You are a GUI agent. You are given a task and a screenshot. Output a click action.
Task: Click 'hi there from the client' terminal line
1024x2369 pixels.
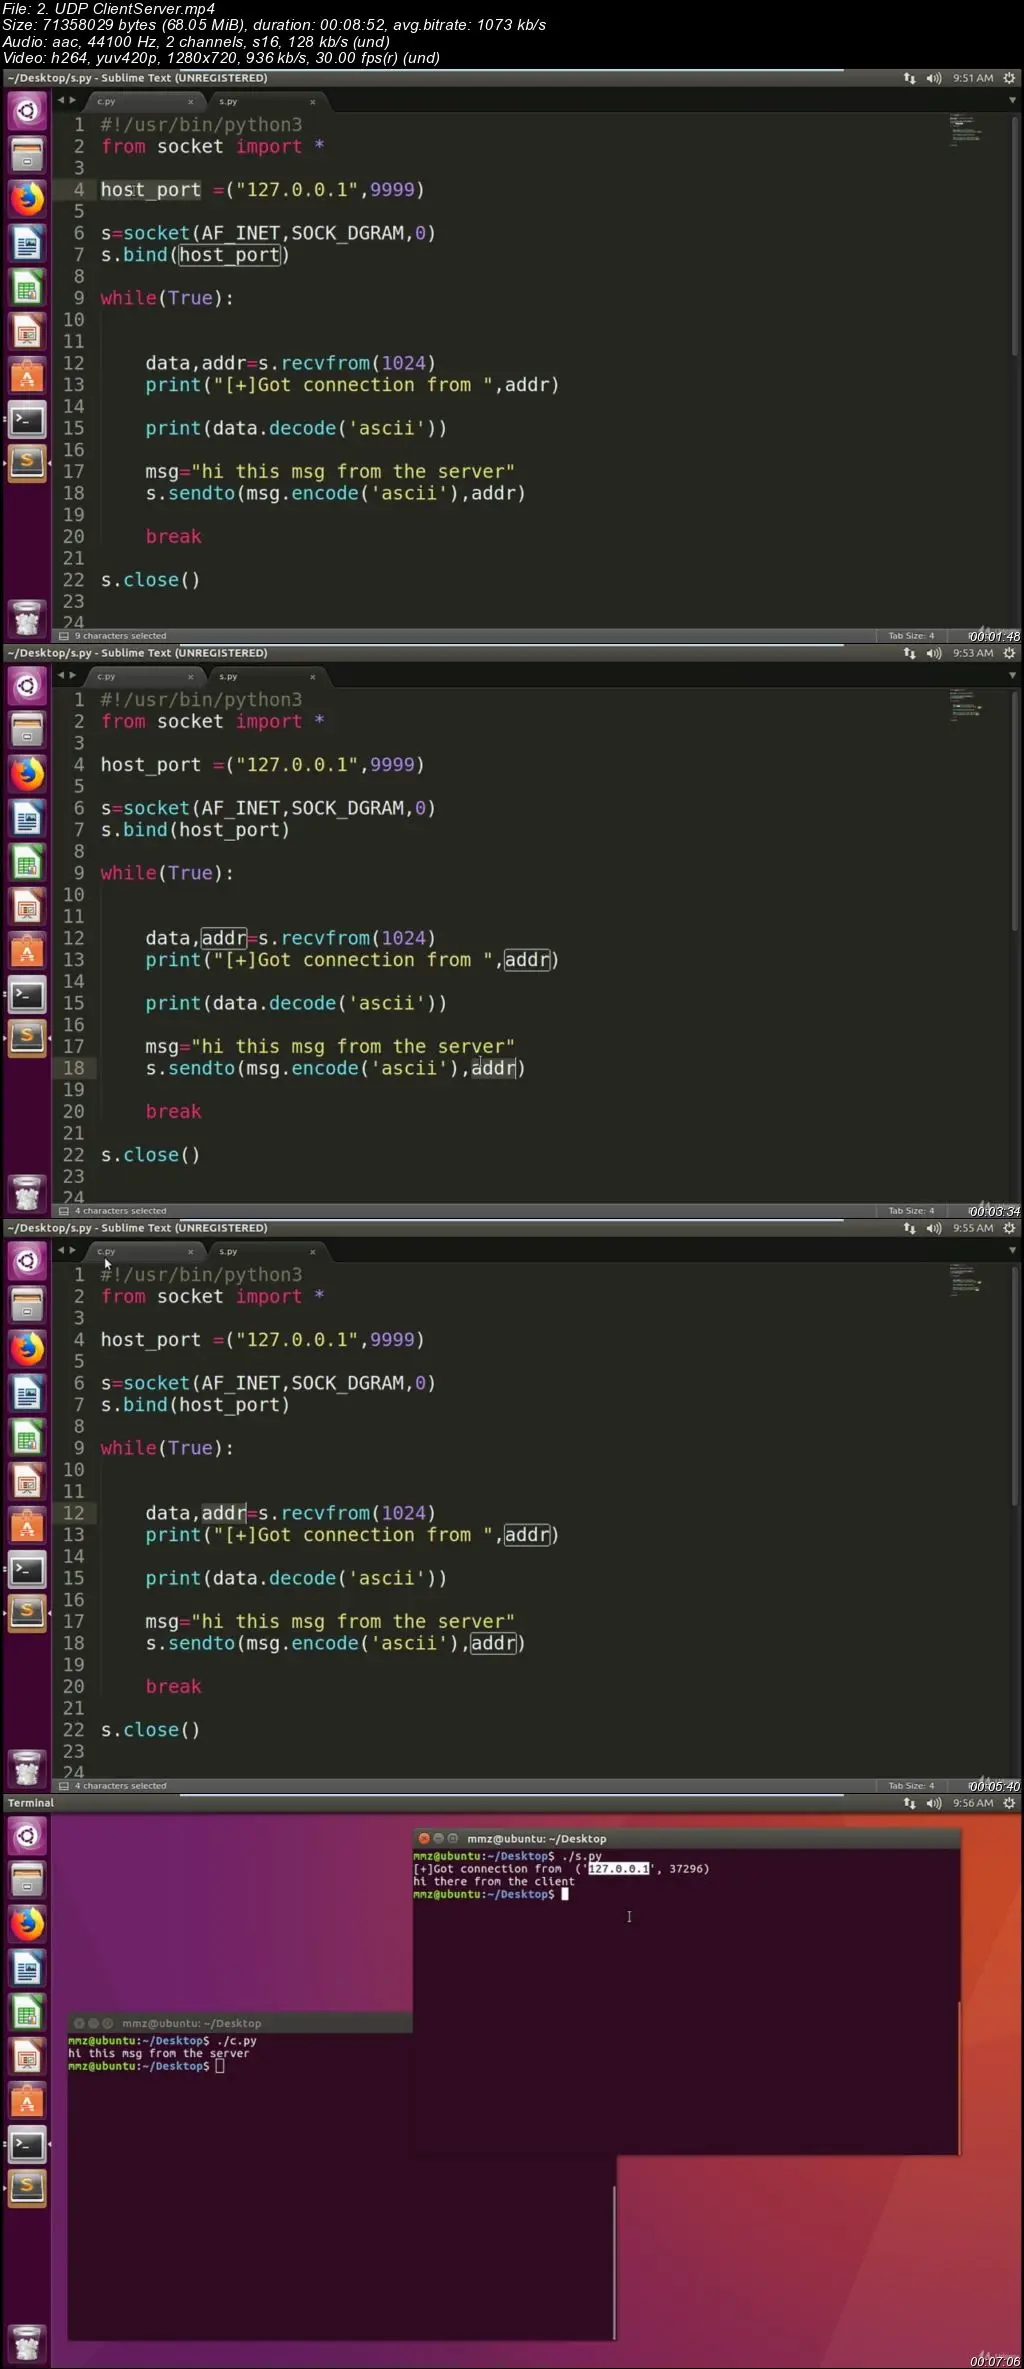pos(494,1881)
